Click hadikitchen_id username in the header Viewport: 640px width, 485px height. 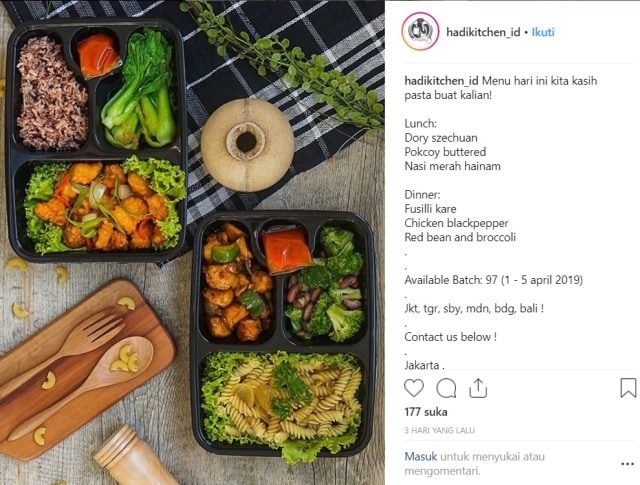(x=483, y=32)
